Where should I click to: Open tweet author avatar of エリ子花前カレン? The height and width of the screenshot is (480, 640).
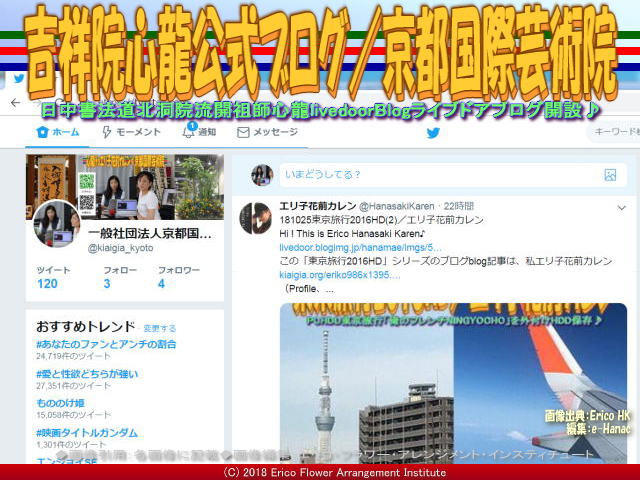[256, 218]
